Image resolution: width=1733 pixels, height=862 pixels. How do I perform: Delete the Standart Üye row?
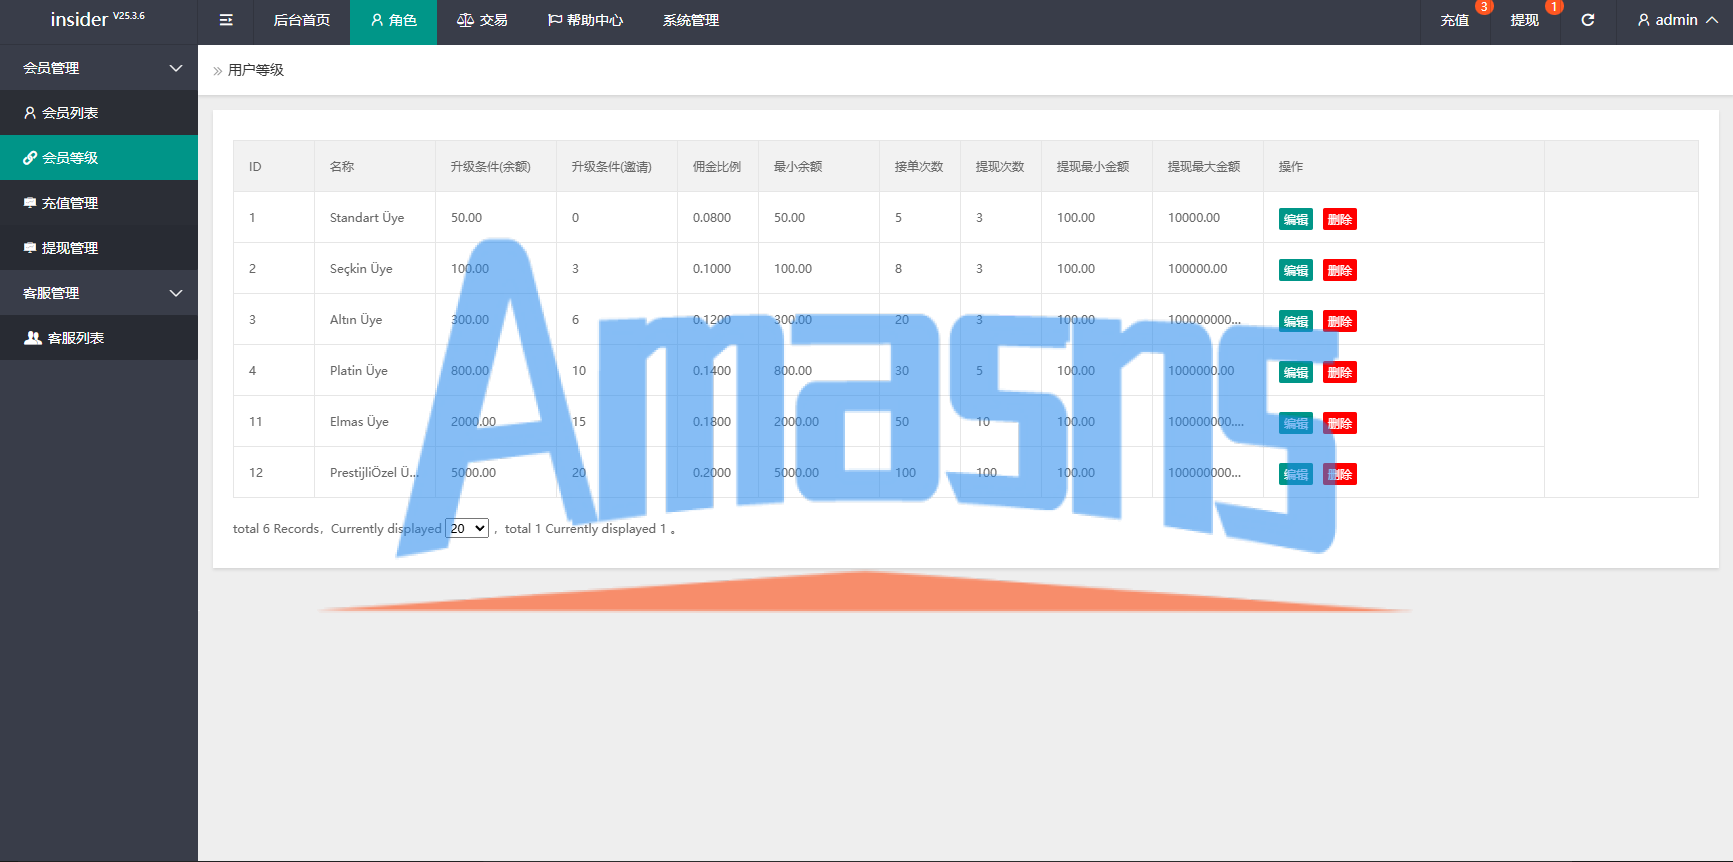pyautogui.click(x=1340, y=219)
